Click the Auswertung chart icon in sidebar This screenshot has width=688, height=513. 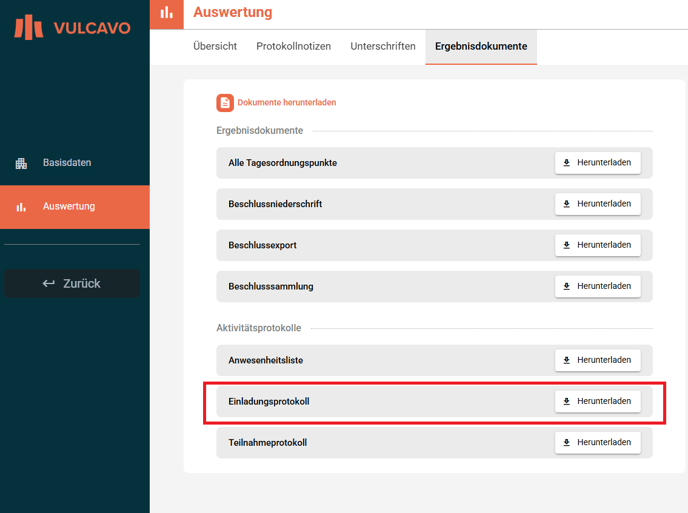click(21, 207)
